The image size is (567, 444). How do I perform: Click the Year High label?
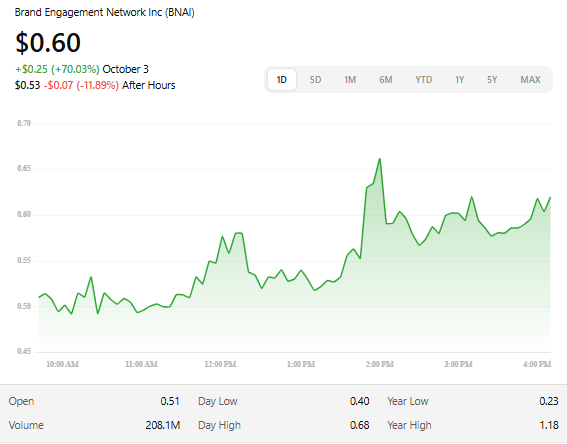pyautogui.click(x=409, y=426)
